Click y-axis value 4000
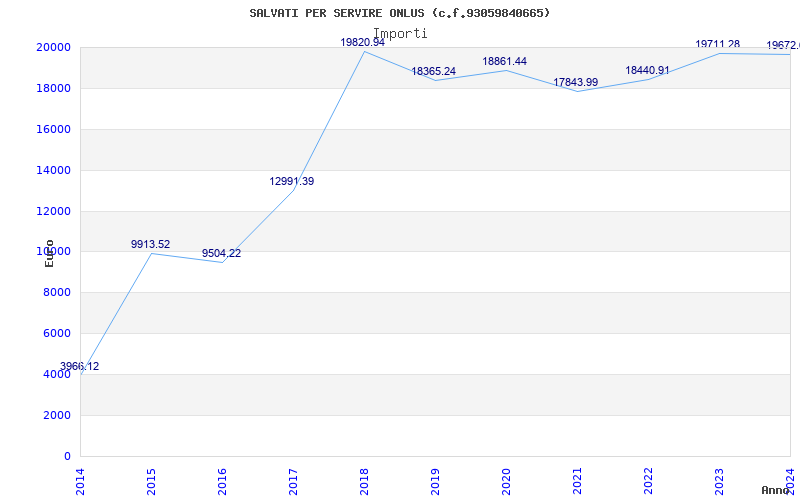The height and width of the screenshot is (500, 800). (x=56, y=374)
